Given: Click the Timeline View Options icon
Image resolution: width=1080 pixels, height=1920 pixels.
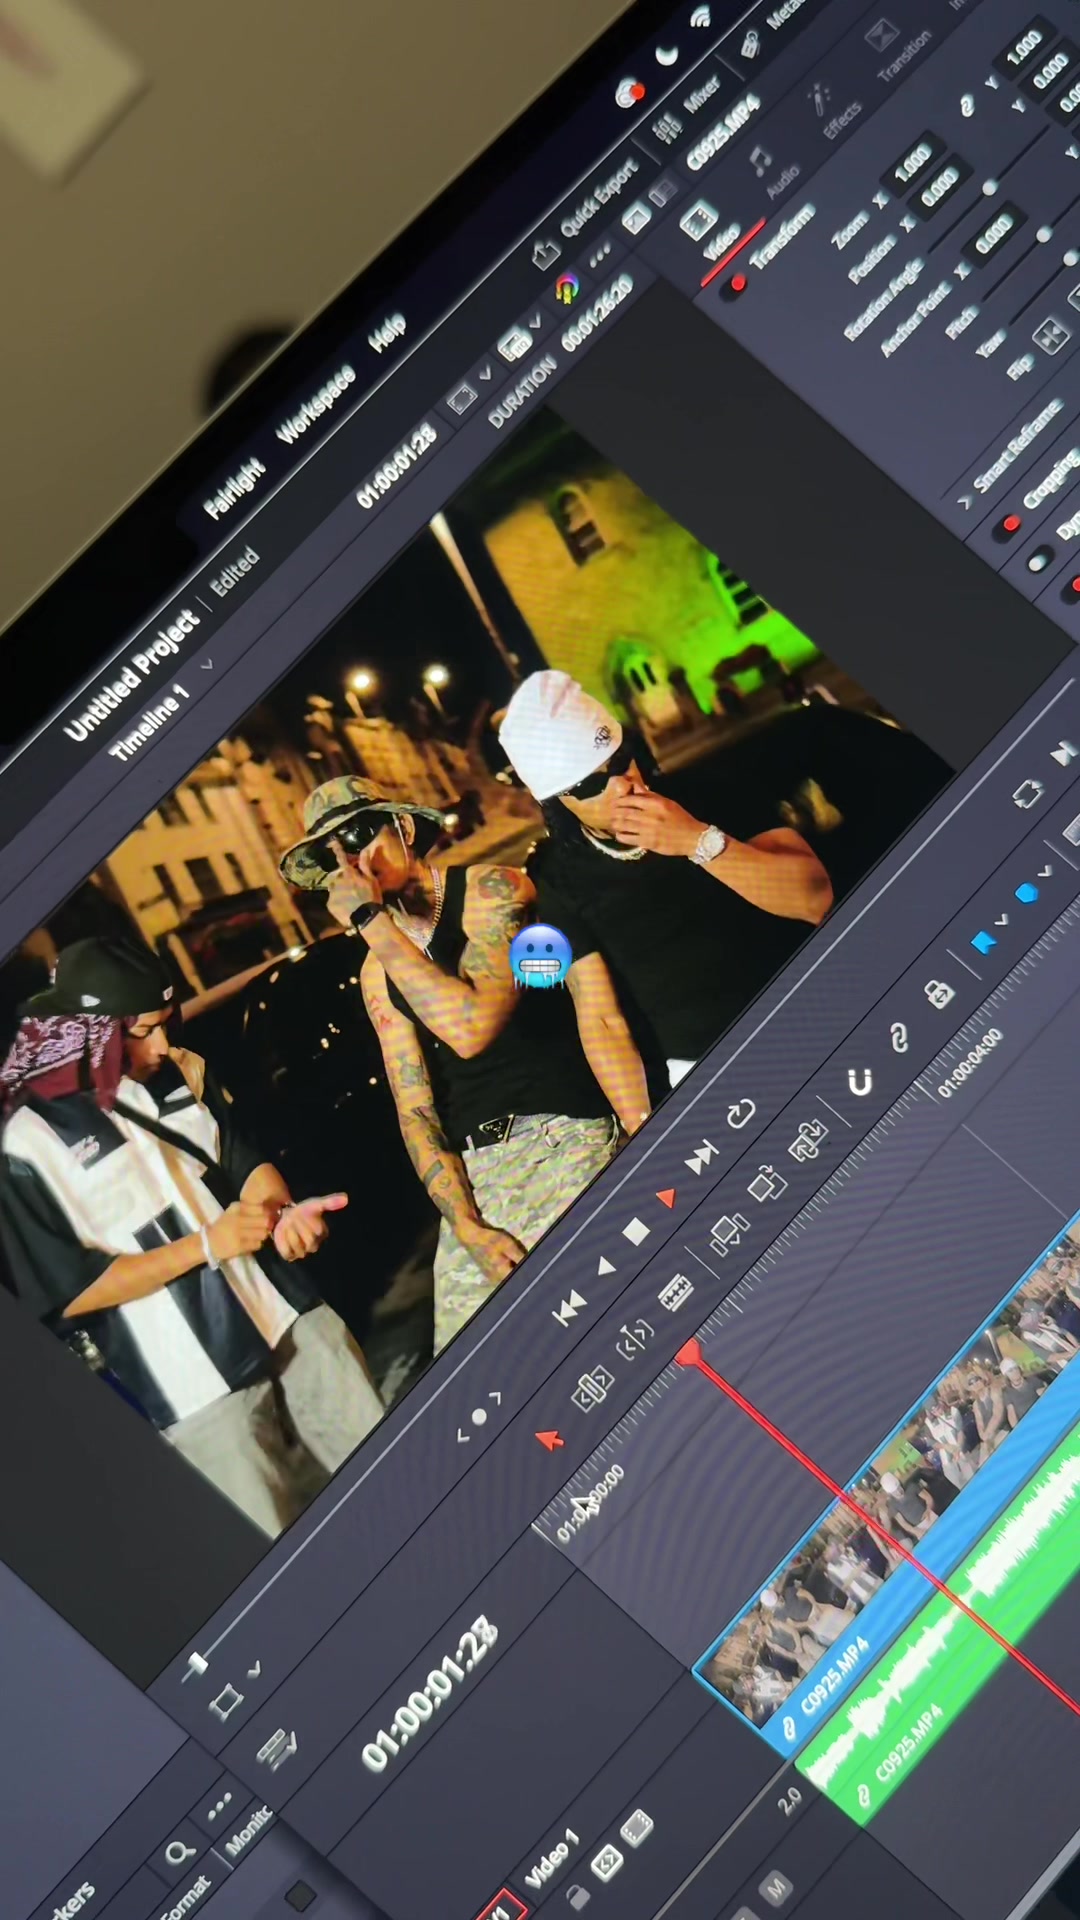Looking at the screenshot, I should (x=276, y=1748).
